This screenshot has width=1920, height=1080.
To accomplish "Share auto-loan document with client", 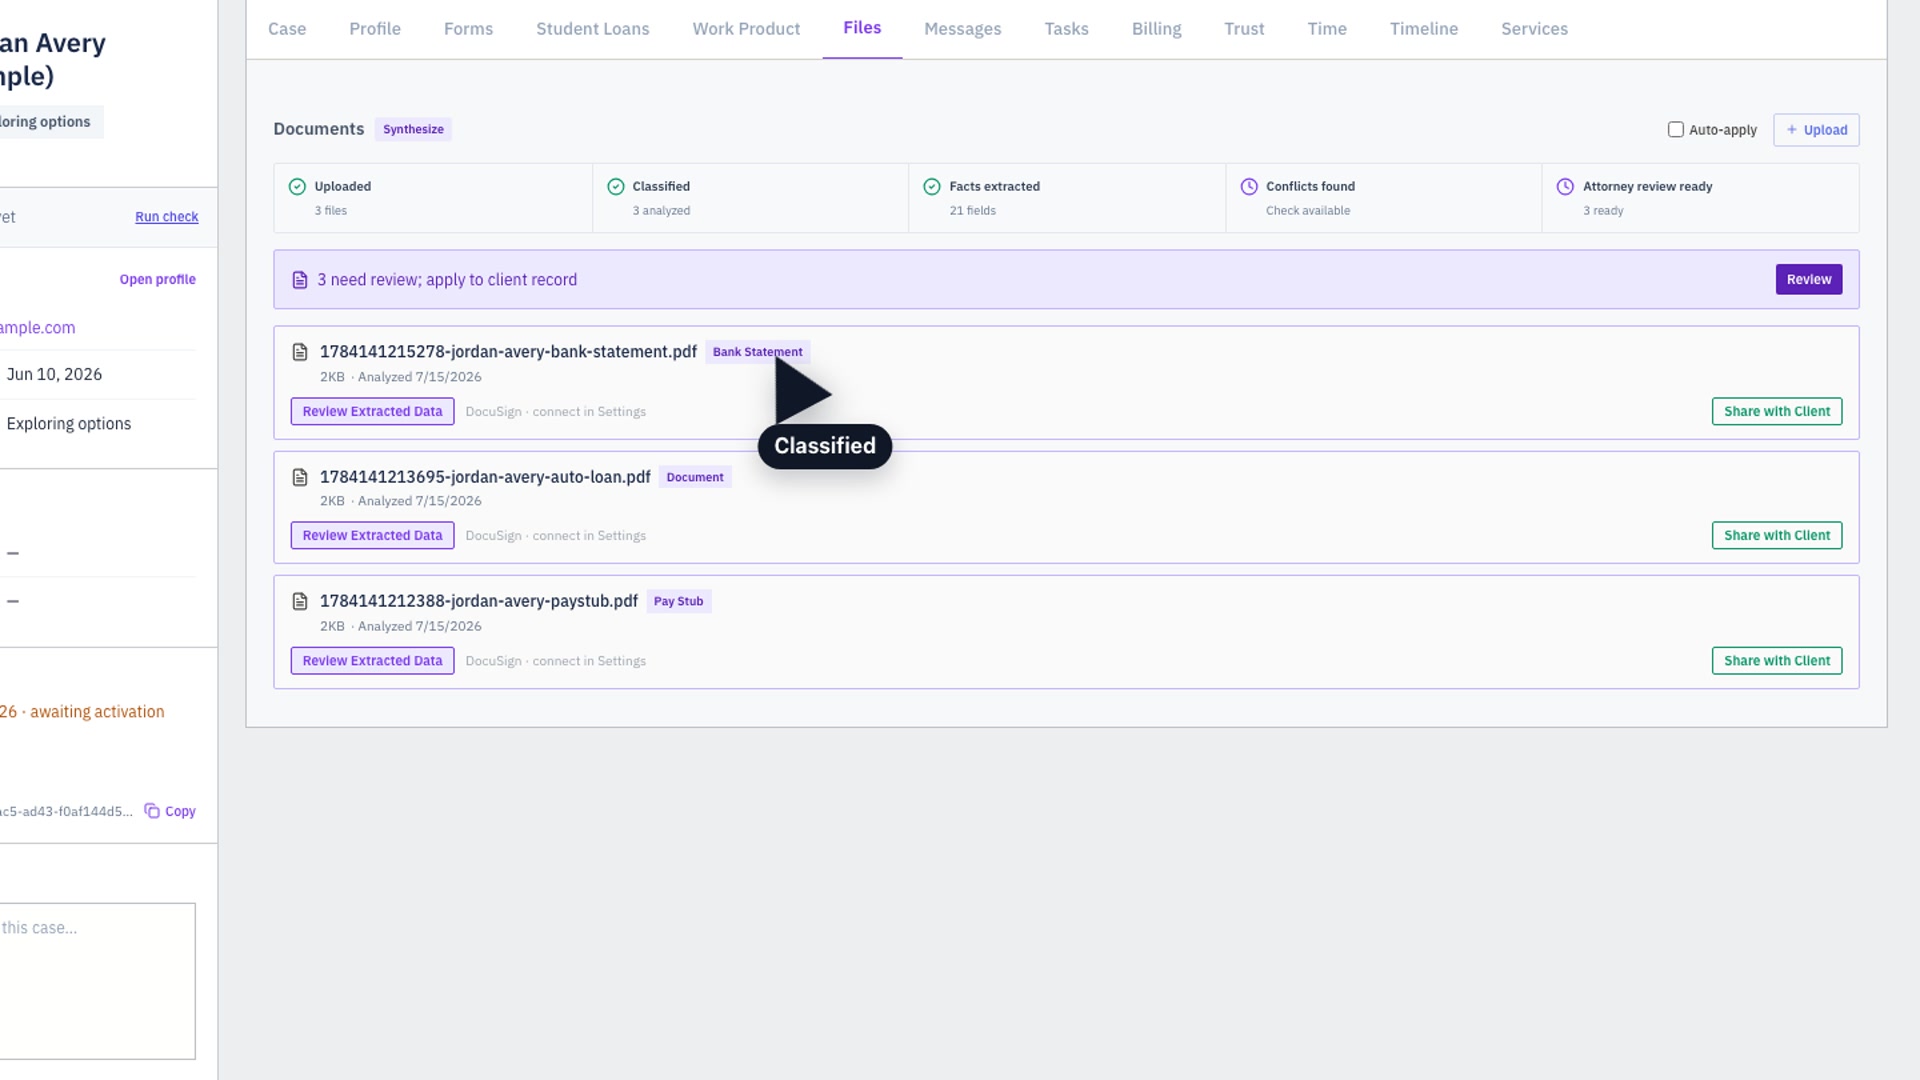I will coord(1777,536).
